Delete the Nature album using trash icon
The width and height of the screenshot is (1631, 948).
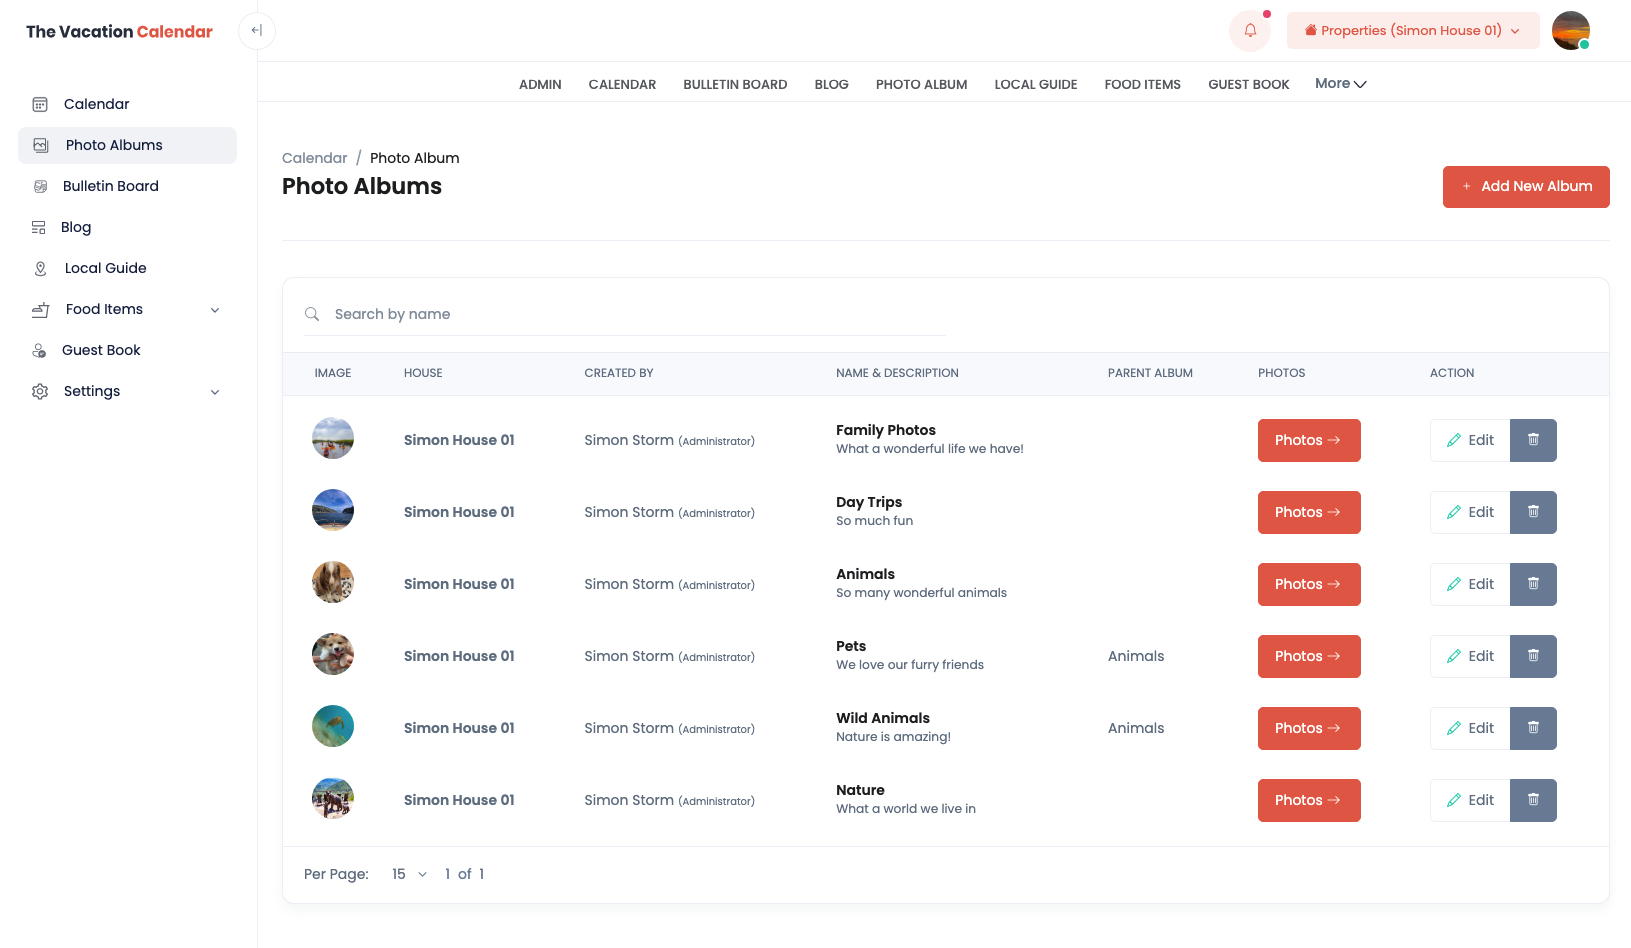tap(1533, 800)
